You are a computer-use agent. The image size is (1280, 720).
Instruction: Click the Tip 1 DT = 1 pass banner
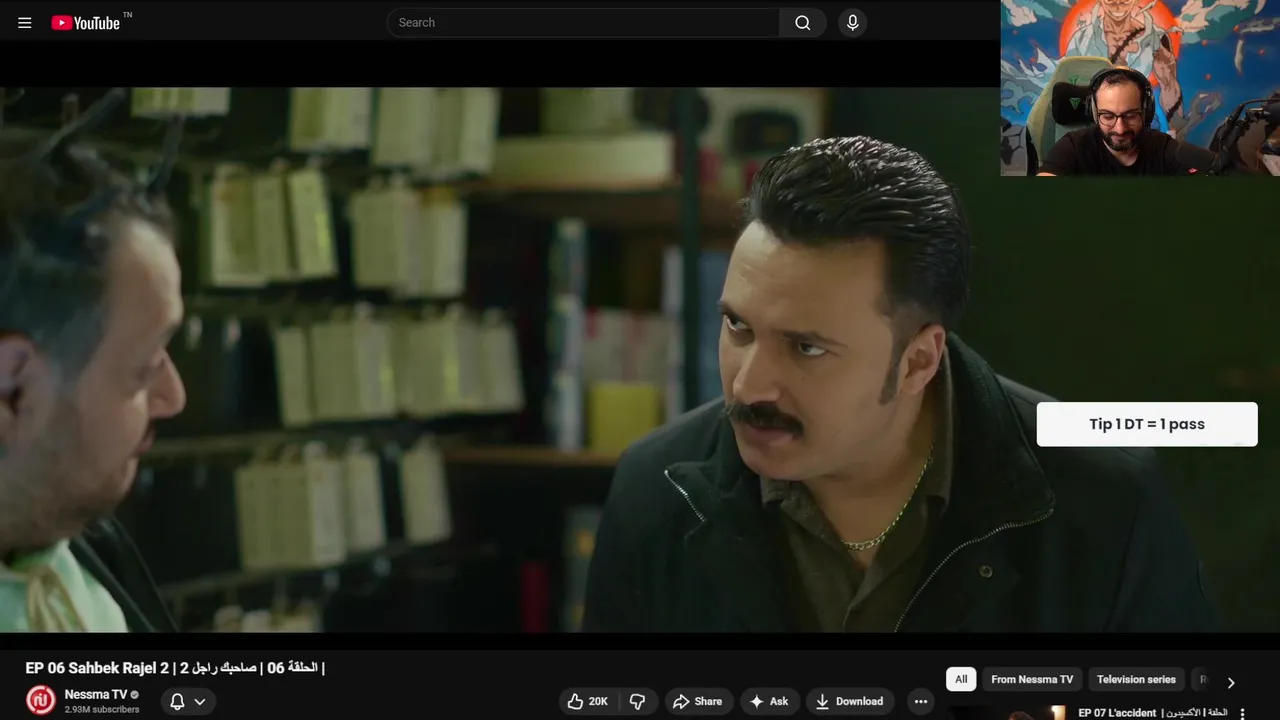coord(1147,424)
